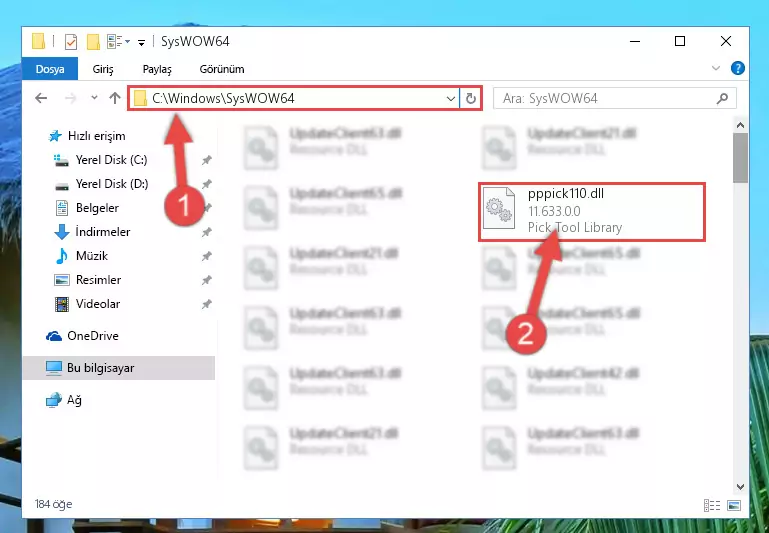
Task: Click the vertical scrollbar thumb
Action: tap(740, 157)
